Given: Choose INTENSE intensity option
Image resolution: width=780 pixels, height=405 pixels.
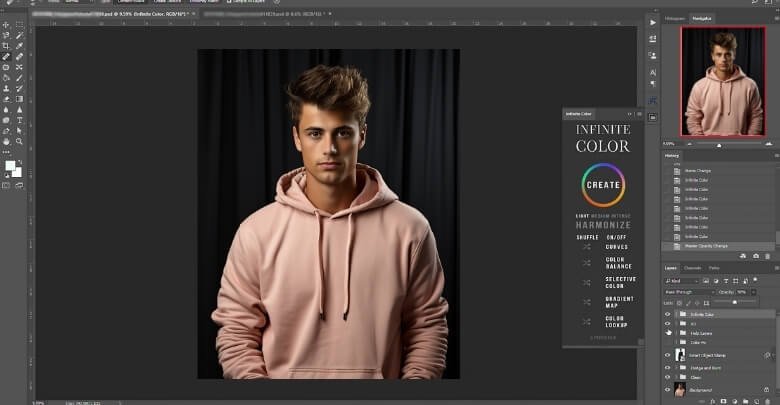Looking at the screenshot, I should click(x=621, y=216).
